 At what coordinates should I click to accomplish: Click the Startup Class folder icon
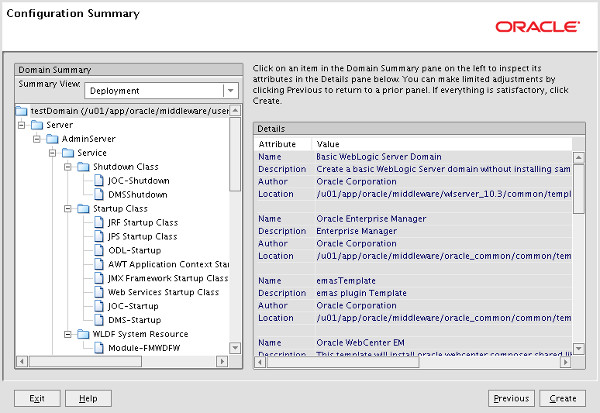tap(83, 209)
